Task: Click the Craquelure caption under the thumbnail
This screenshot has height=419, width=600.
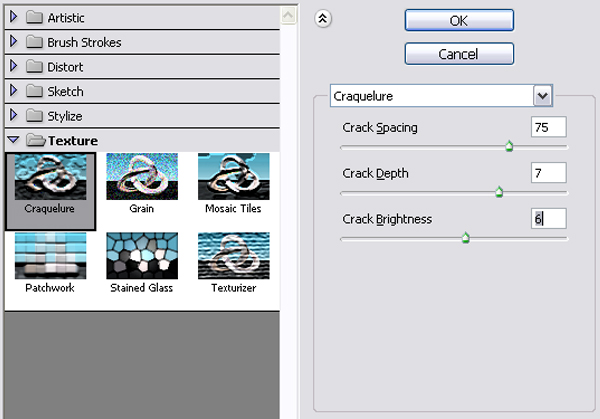Action: [49, 209]
